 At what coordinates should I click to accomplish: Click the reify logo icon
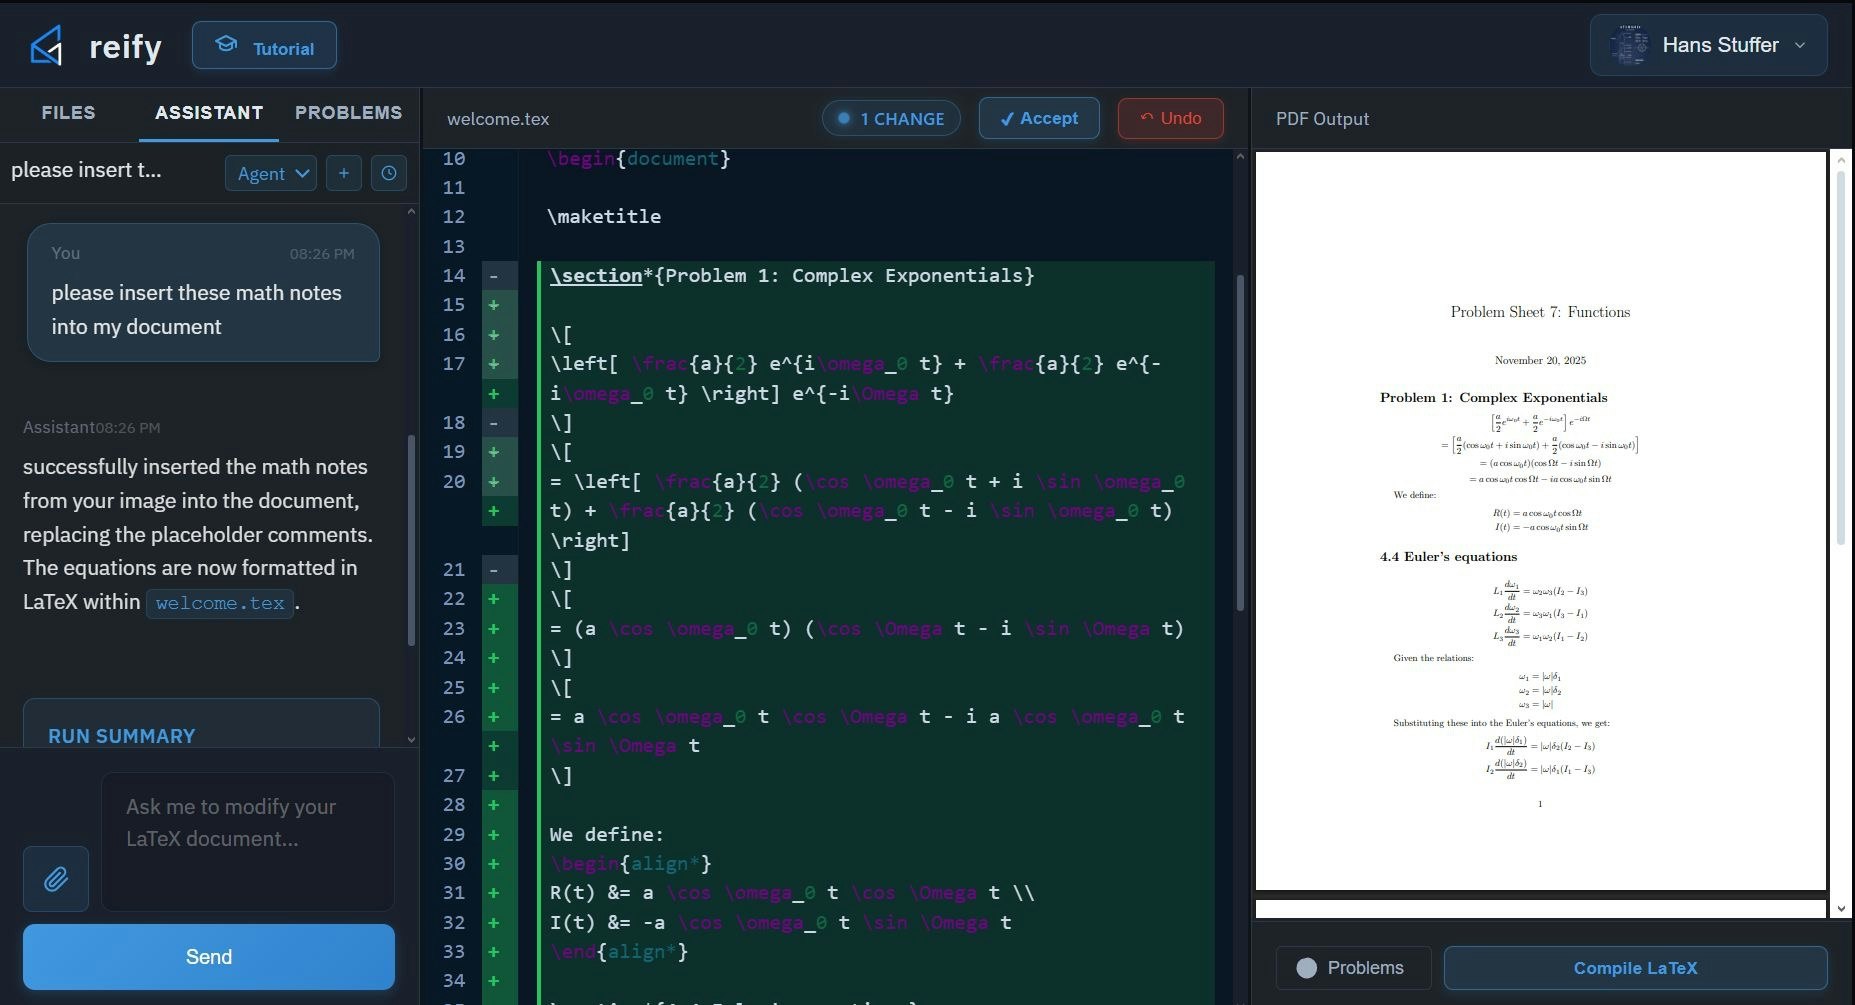pyautogui.click(x=46, y=44)
